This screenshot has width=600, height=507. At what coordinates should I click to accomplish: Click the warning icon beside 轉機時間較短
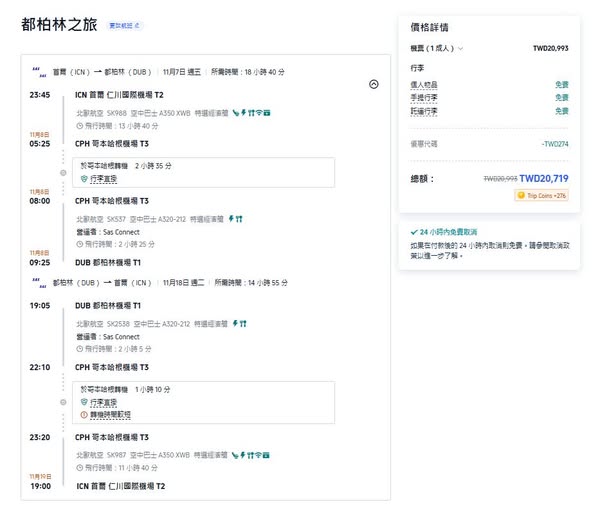point(84,414)
